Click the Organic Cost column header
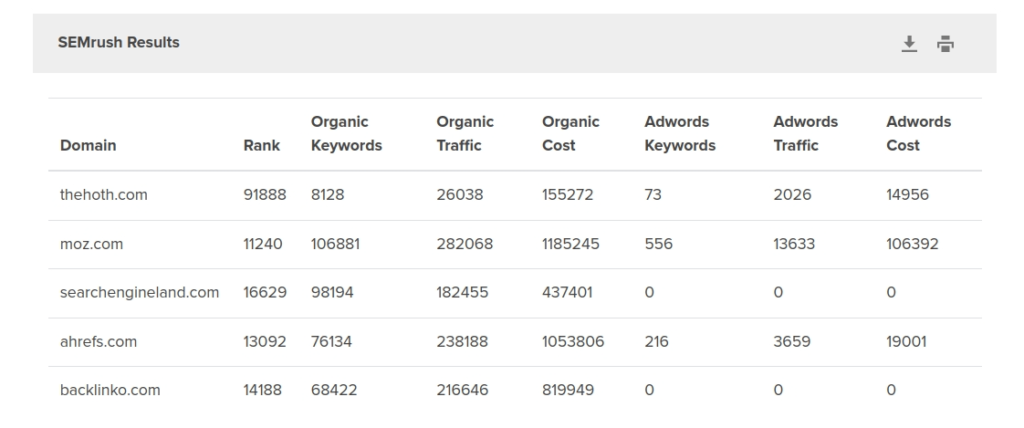Viewport: 1024px width, 428px height. 570,133
